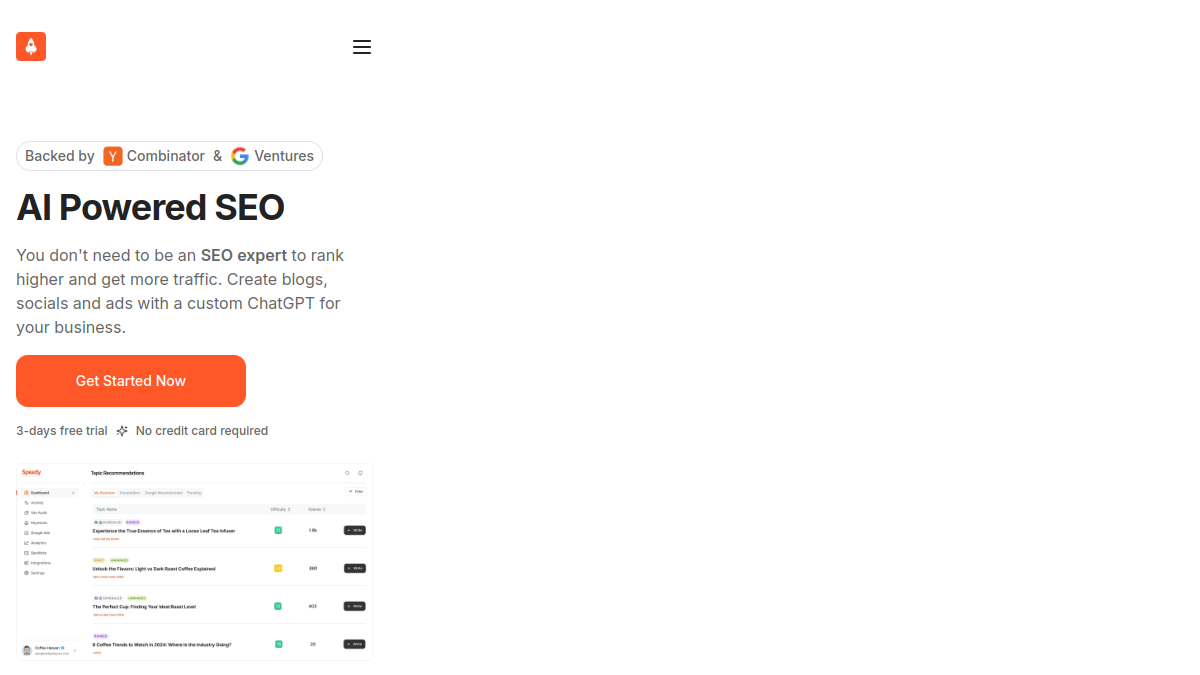Sort by the Difficulty column header
Image resolution: width=1200 pixels, height=675 pixels.
tap(280, 509)
